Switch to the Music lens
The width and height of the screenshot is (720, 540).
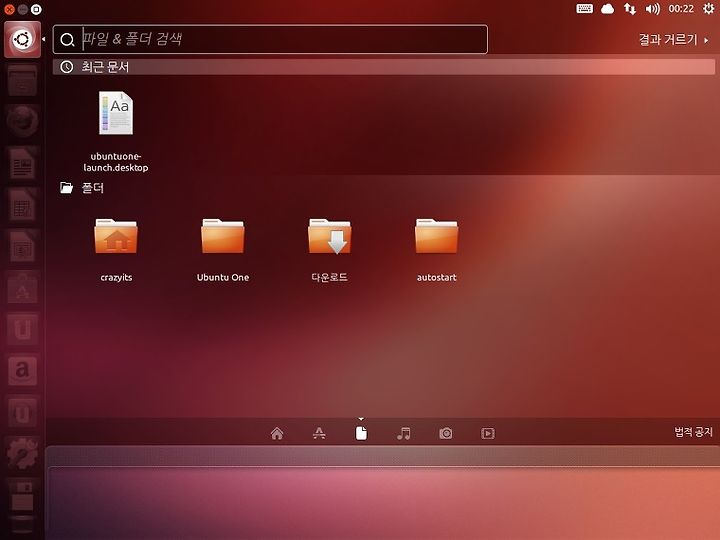coord(404,433)
